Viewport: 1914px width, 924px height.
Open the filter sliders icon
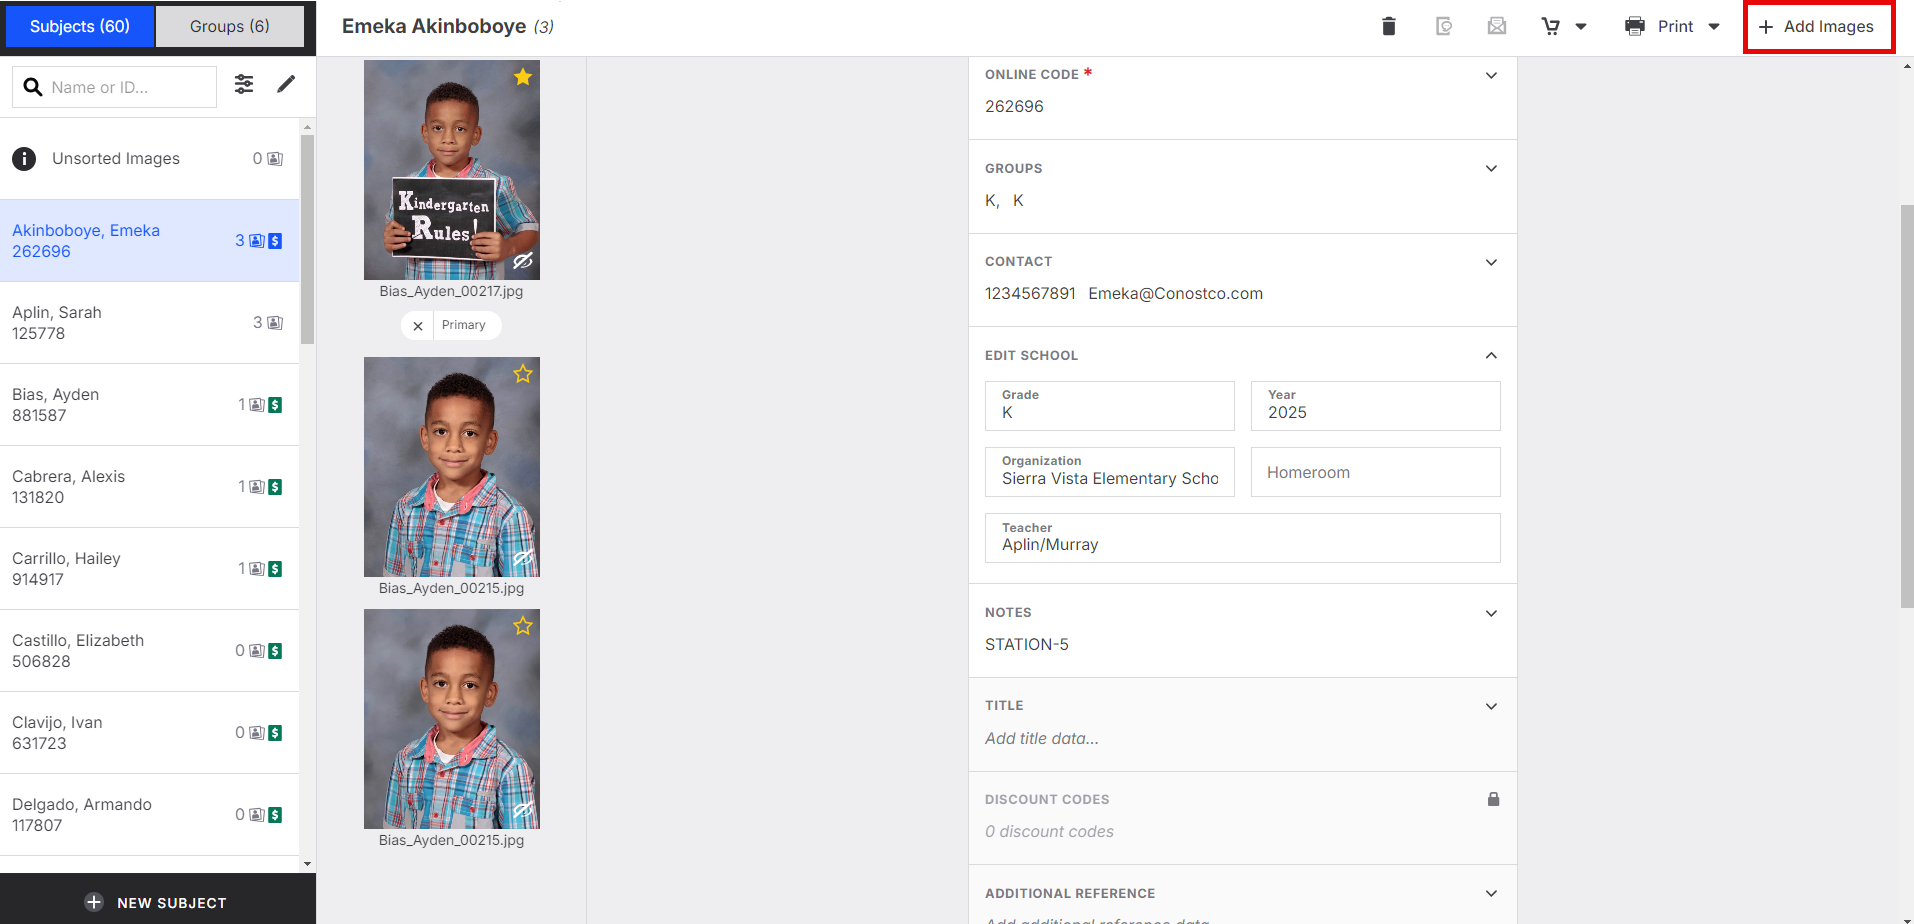pyautogui.click(x=244, y=84)
